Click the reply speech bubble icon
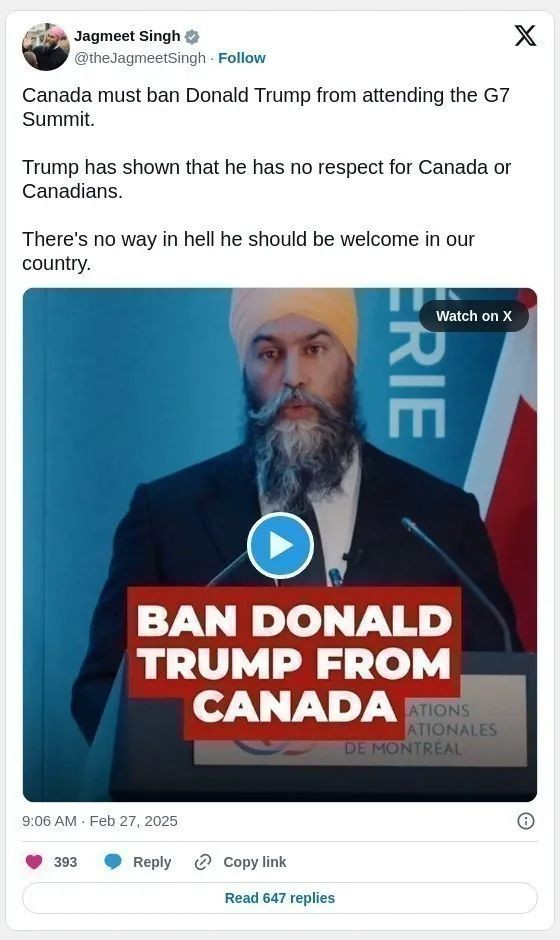560x940 pixels. click(113, 861)
